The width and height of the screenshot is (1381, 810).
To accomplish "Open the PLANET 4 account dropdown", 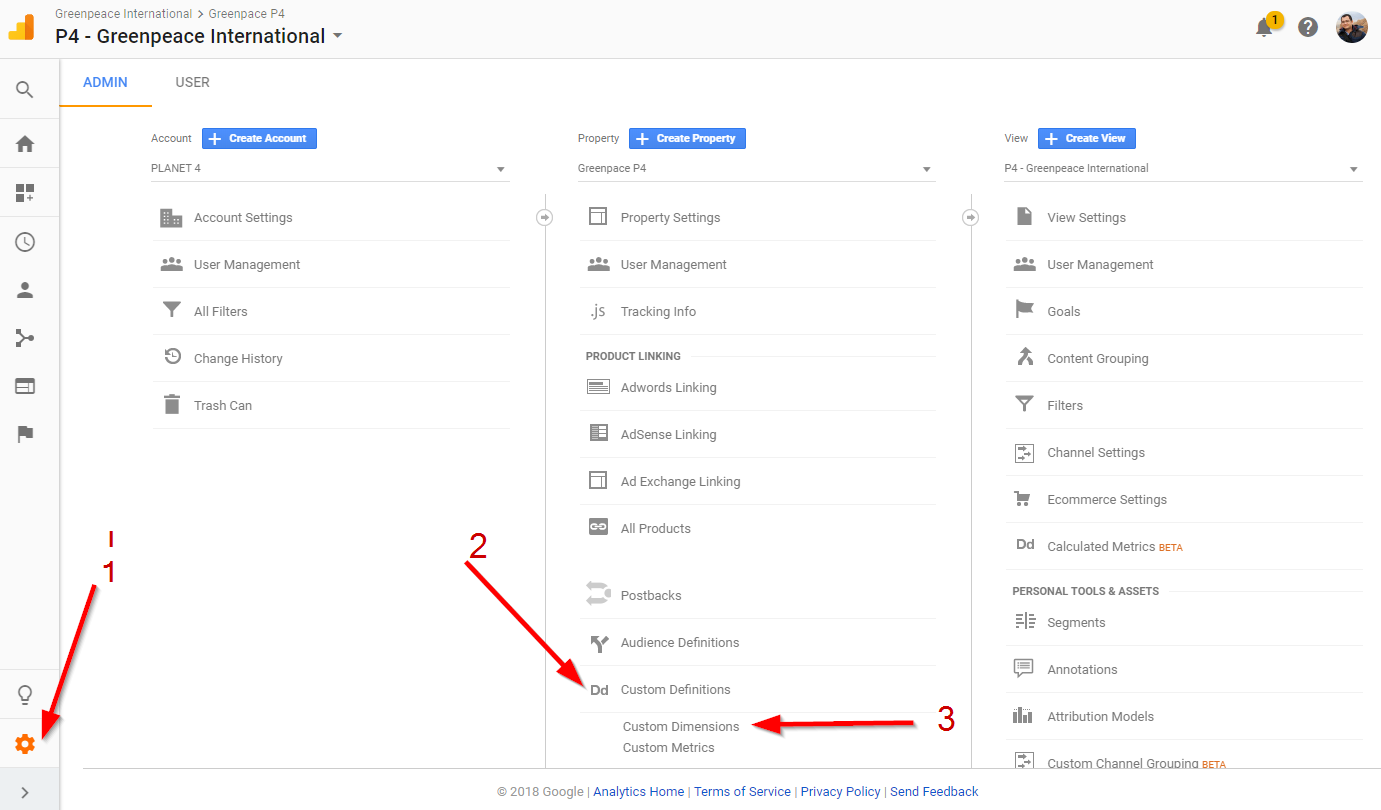I will click(330, 169).
